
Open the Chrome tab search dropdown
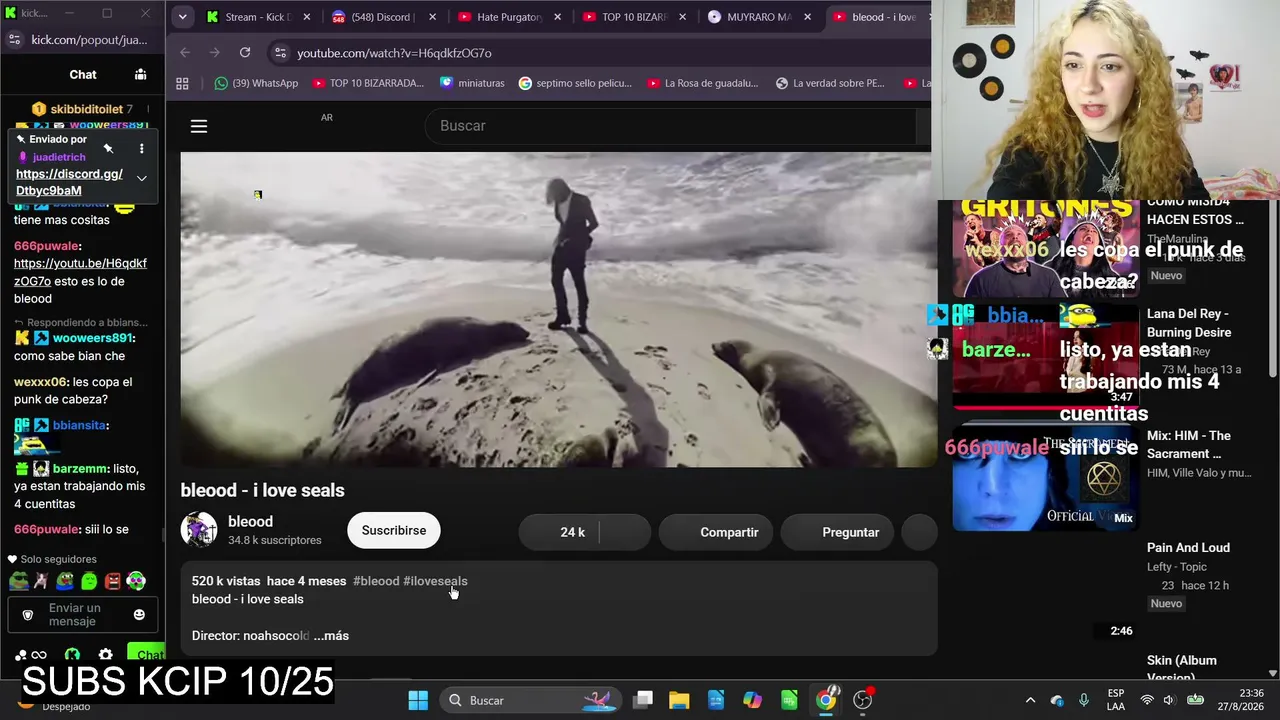[182, 17]
